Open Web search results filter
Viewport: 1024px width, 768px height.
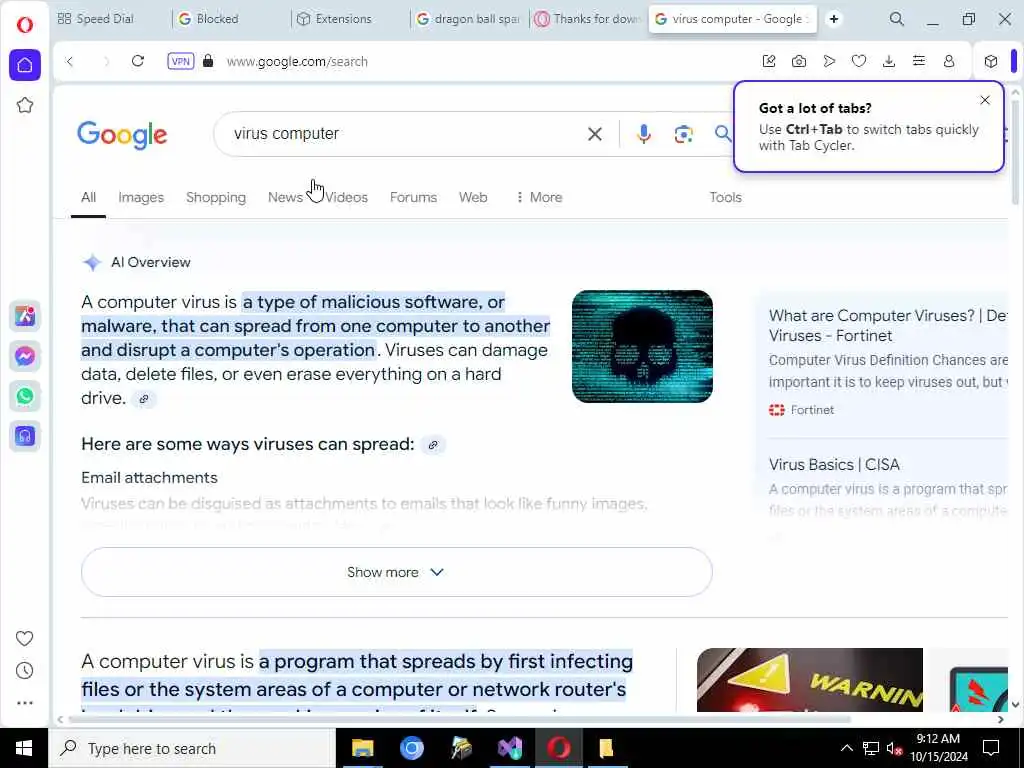click(x=473, y=197)
